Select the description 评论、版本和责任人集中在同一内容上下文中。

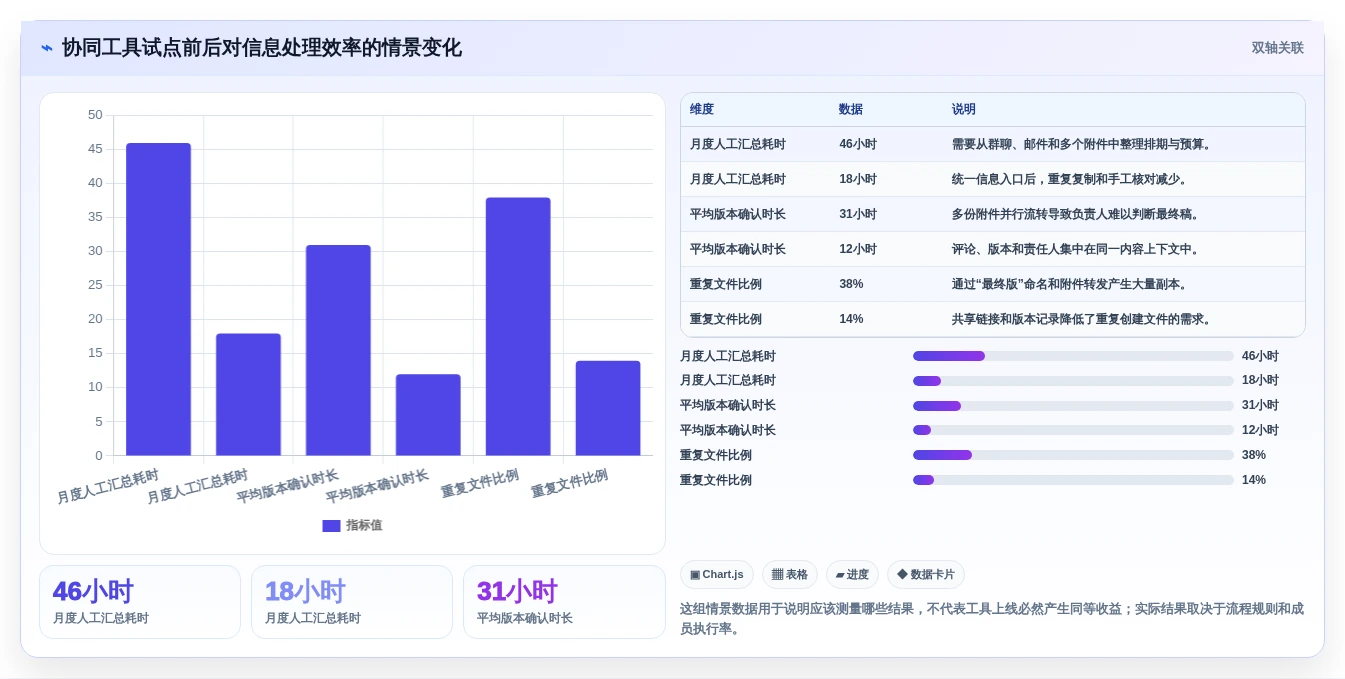coord(1077,249)
